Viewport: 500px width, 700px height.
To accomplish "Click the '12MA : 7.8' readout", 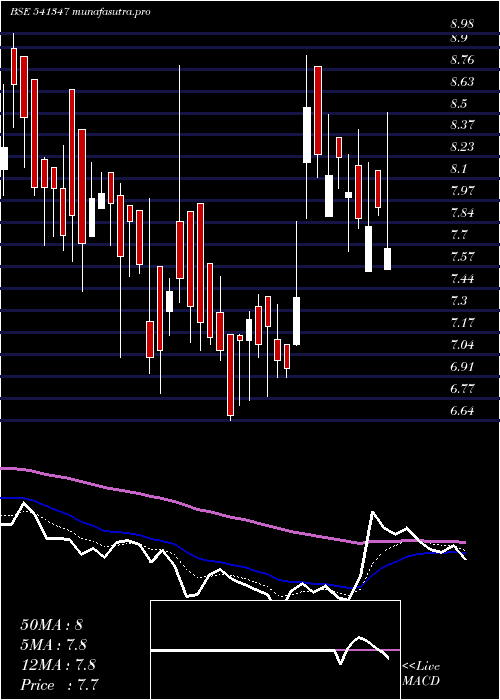I will pos(58,665).
